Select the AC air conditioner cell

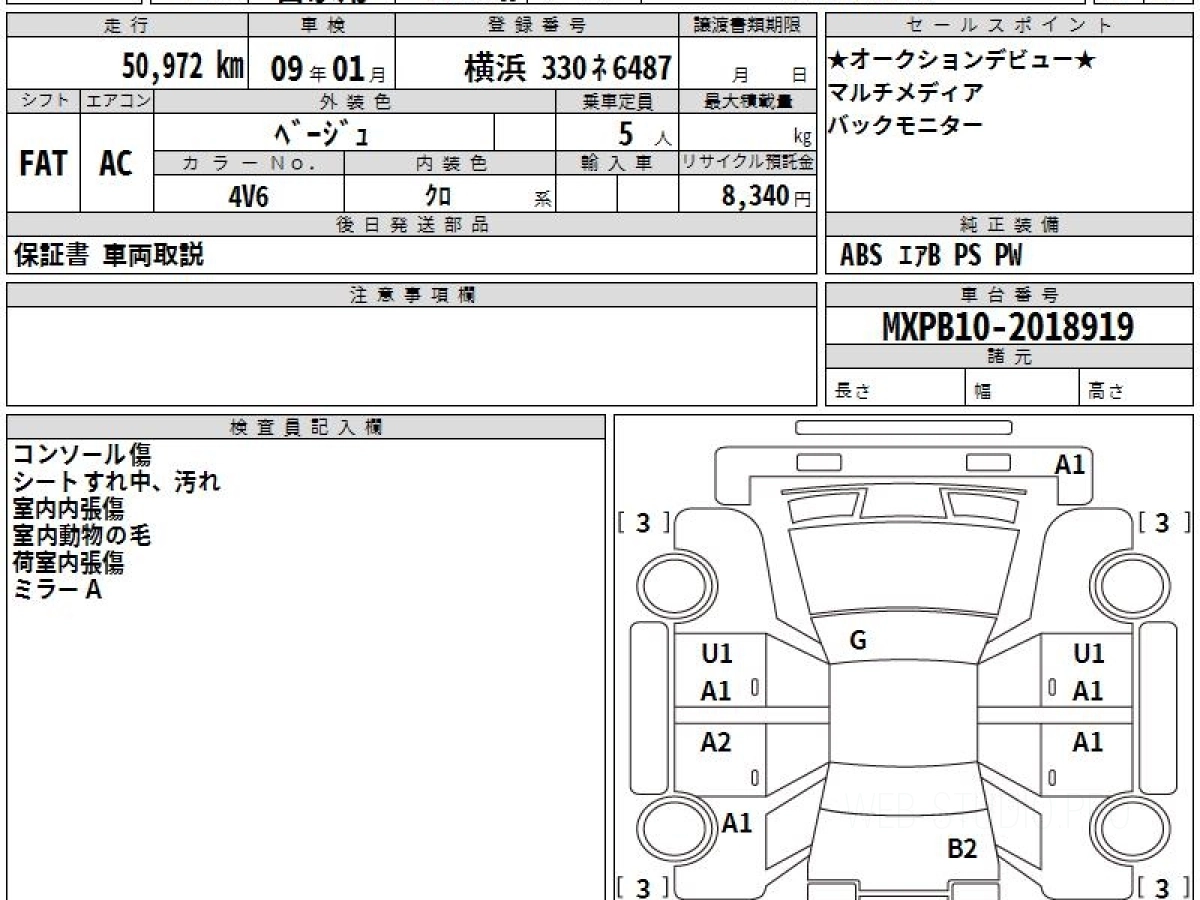[117, 164]
